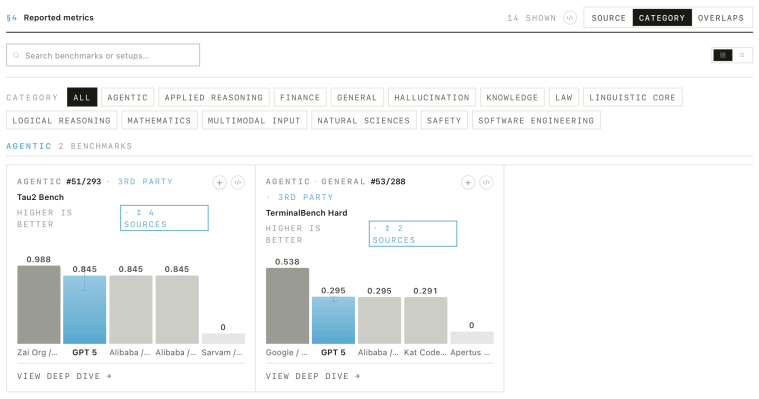
Task: Open embed code for Tau2 Bench card
Action: tap(238, 183)
